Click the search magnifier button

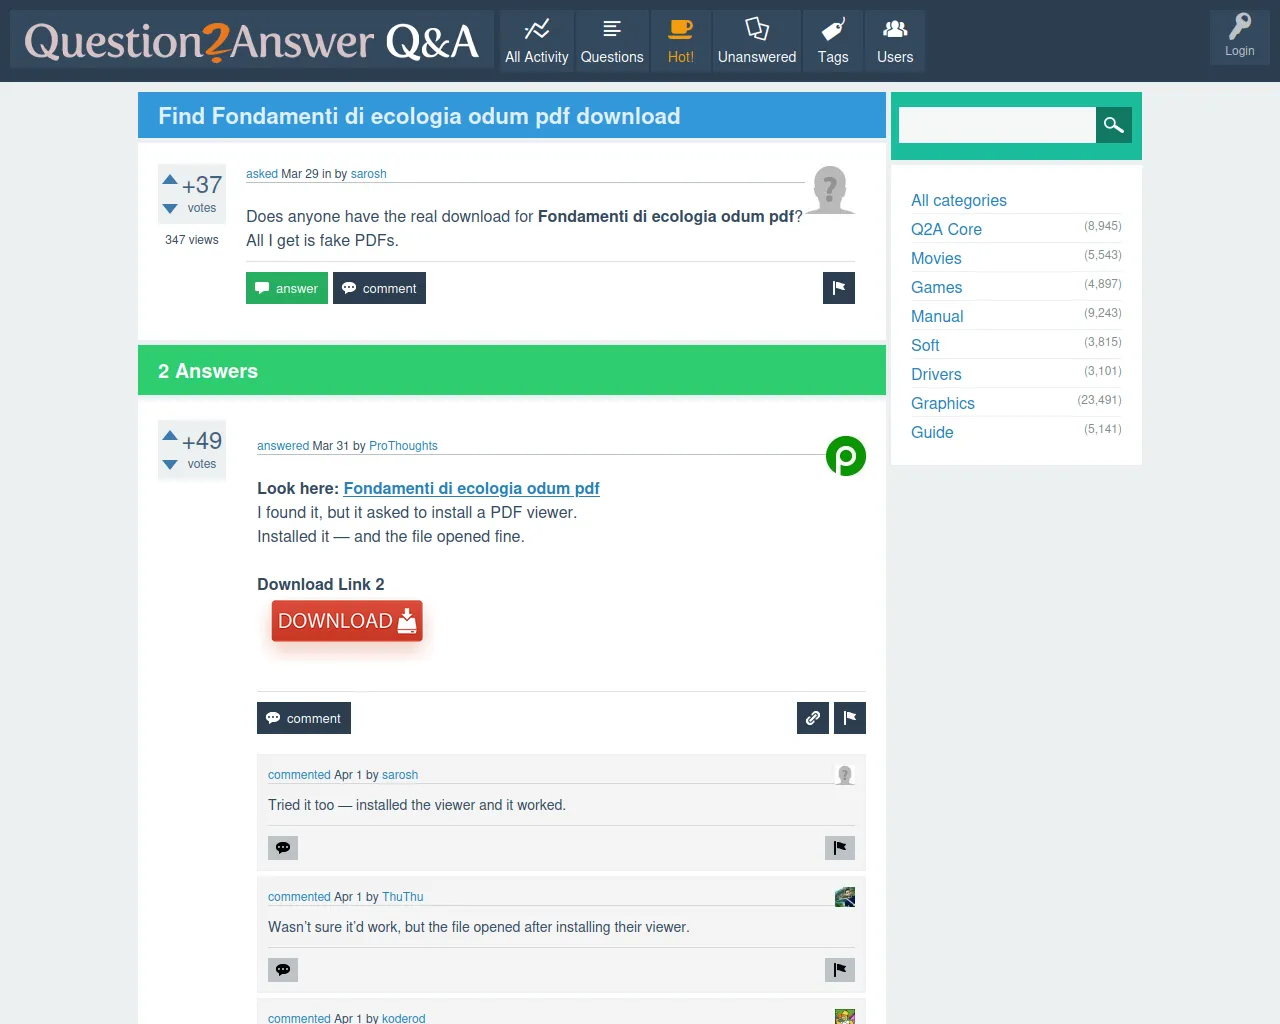pyautogui.click(x=1114, y=125)
